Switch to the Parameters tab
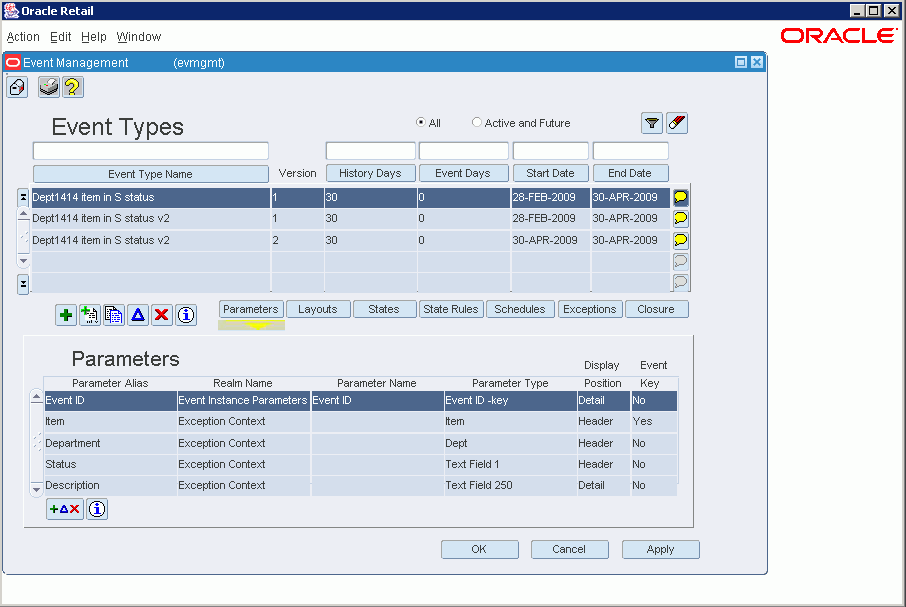Viewport: 906px width, 607px height. pos(251,309)
